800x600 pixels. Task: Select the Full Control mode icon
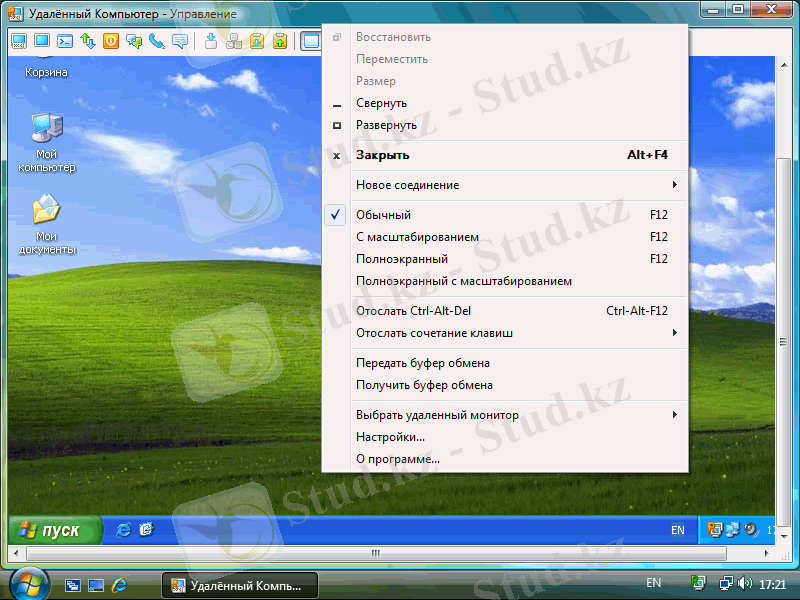(17, 41)
